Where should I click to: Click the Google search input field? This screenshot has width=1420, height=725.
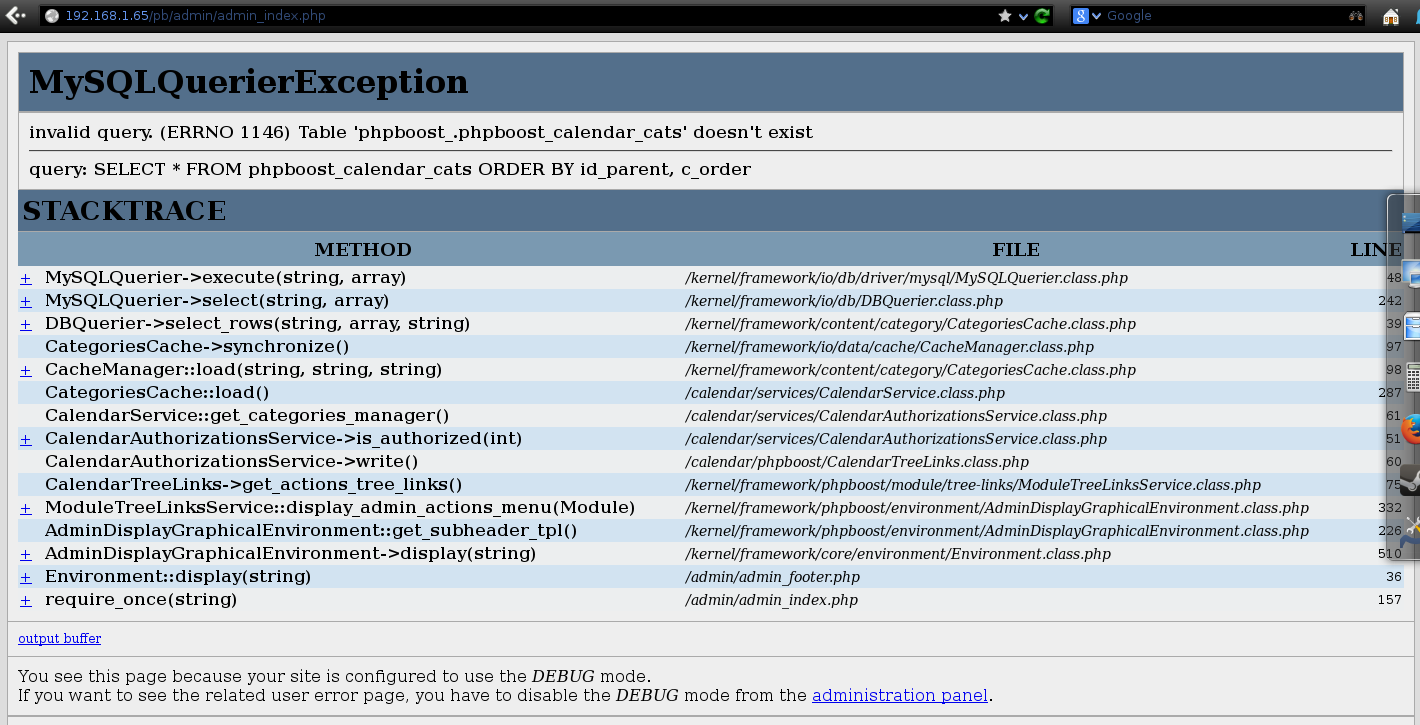[x=1220, y=16]
